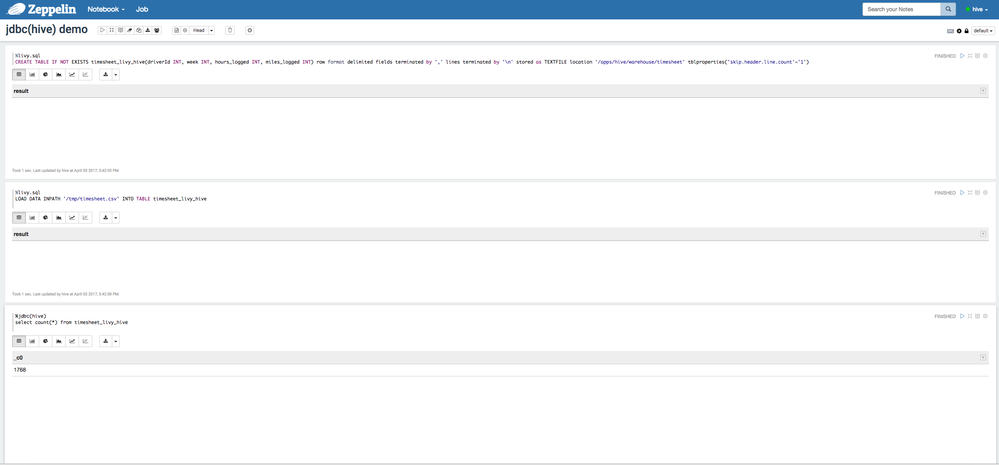Click the Search your Notes field
The height and width of the screenshot is (465, 999).
coord(902,10)
